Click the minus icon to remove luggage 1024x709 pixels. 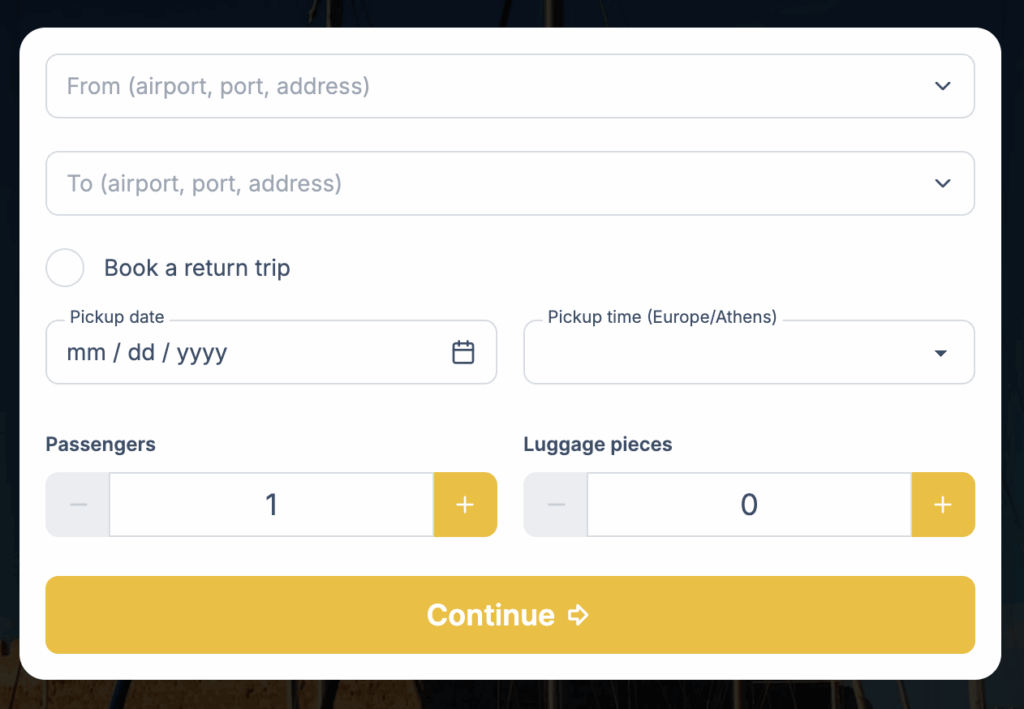click(x=555, y=505)
